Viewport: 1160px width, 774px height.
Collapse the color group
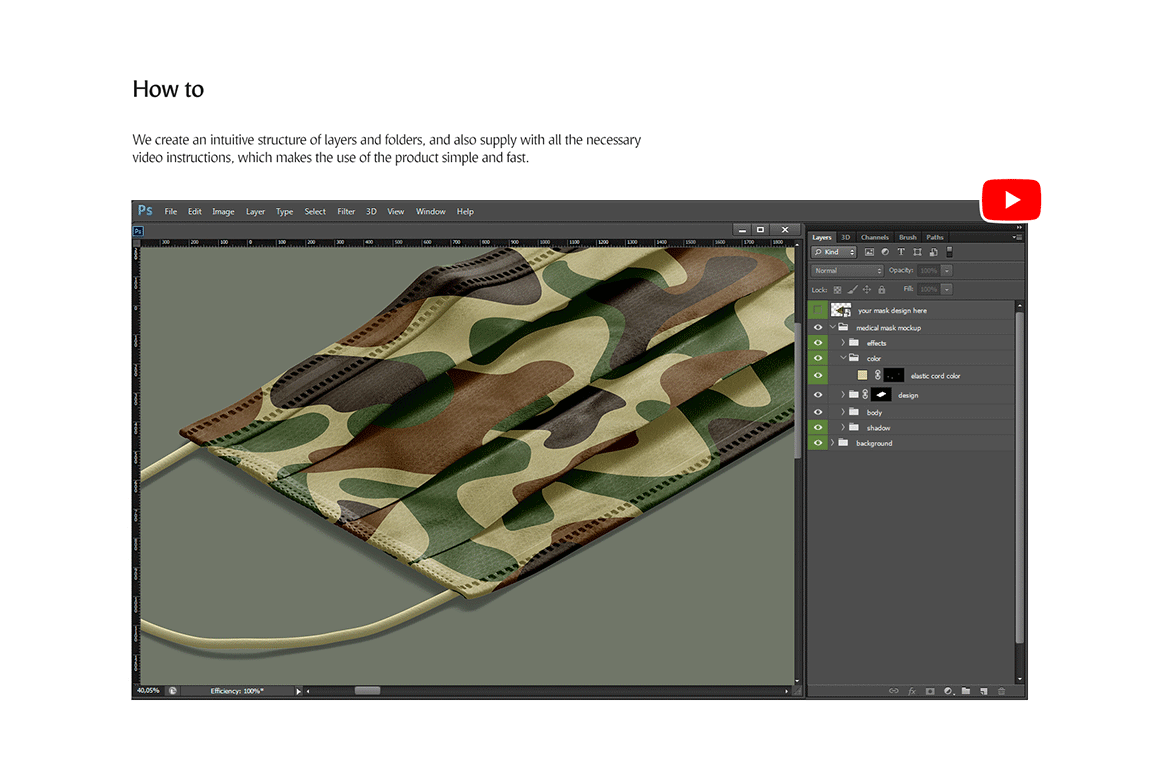click(x=843, y=358)
